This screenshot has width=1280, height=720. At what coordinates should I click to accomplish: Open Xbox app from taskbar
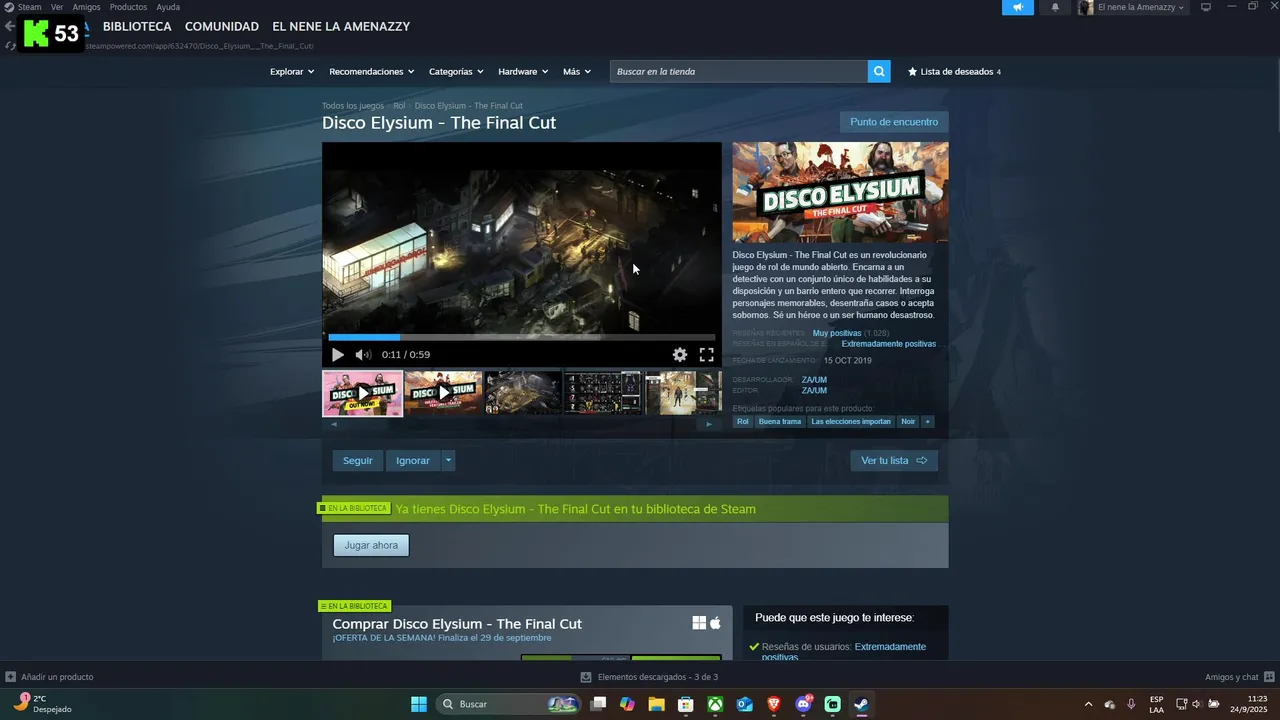715,704
